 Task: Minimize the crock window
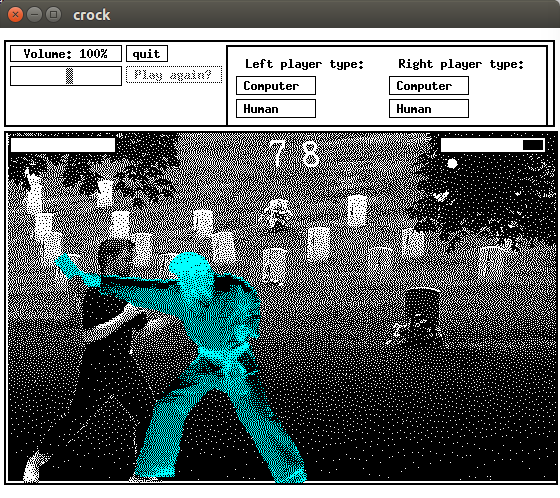34,15
